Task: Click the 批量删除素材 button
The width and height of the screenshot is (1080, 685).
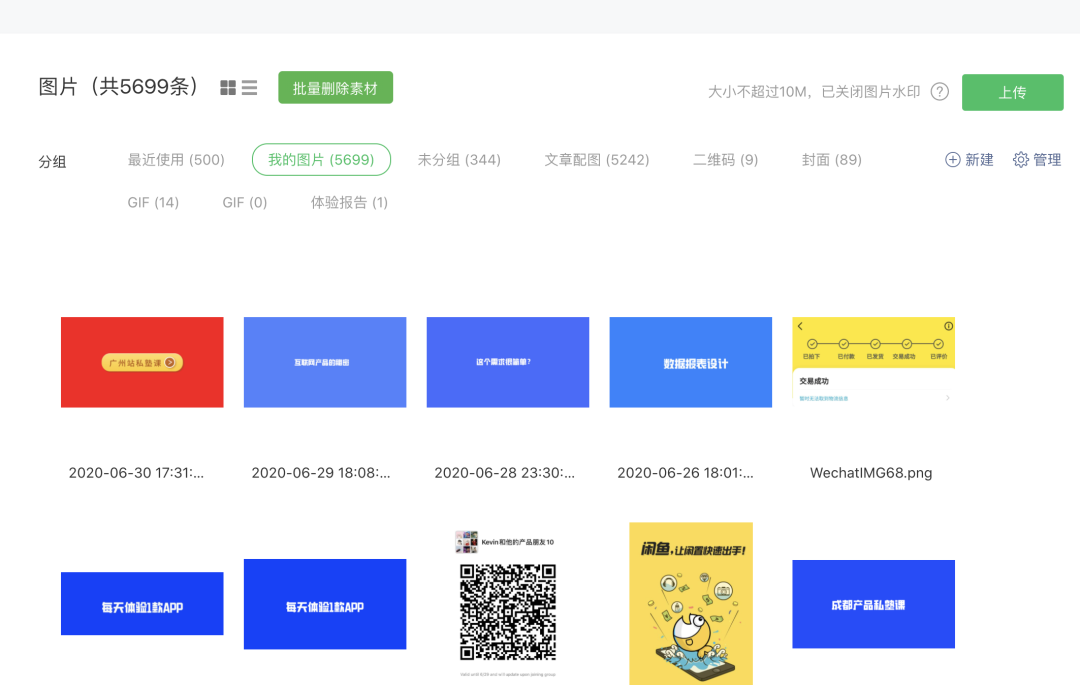Action: (335, 87)
